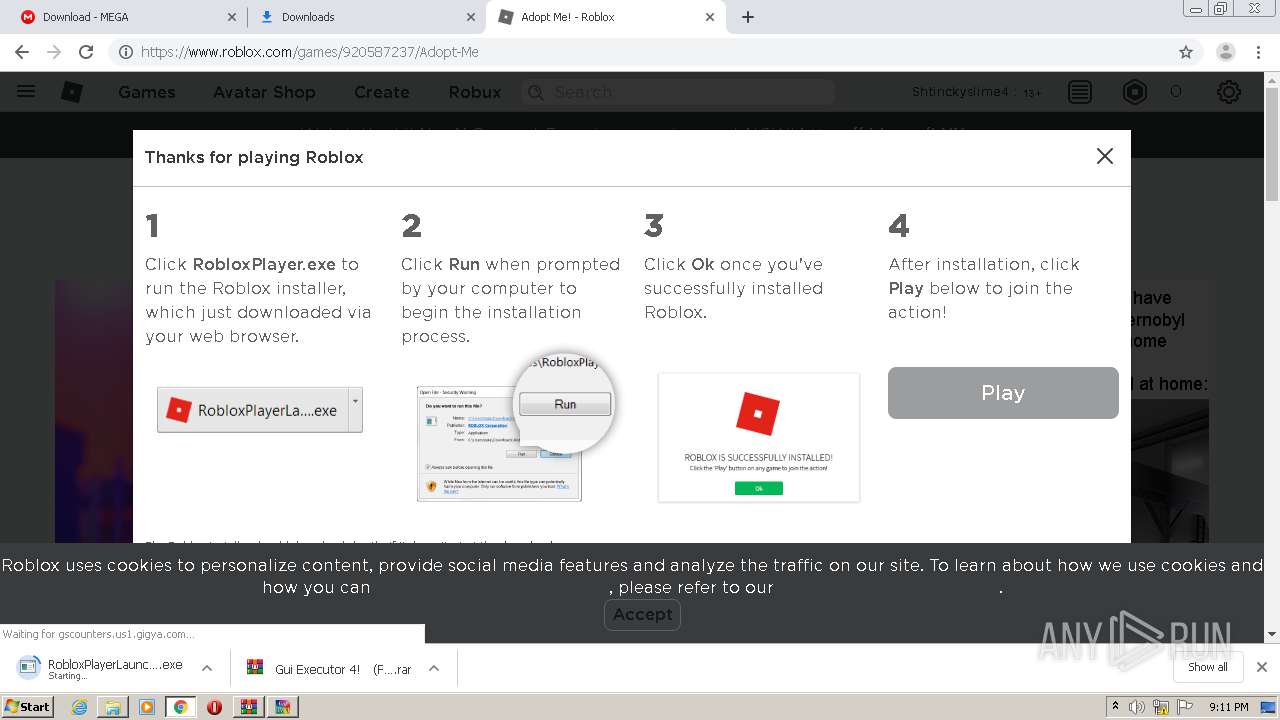
Task: Bookmark this page with the star
Action: tap(1186, 52)
